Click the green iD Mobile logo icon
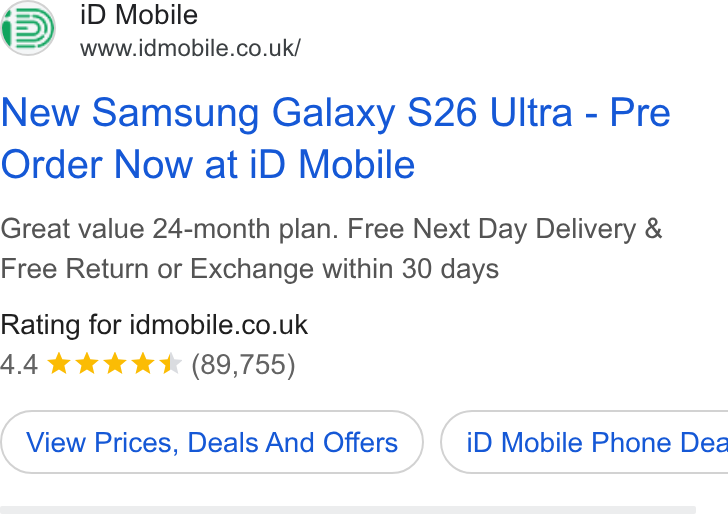The height and width of the screenshot is (514, 728). [x=28, y=28]
